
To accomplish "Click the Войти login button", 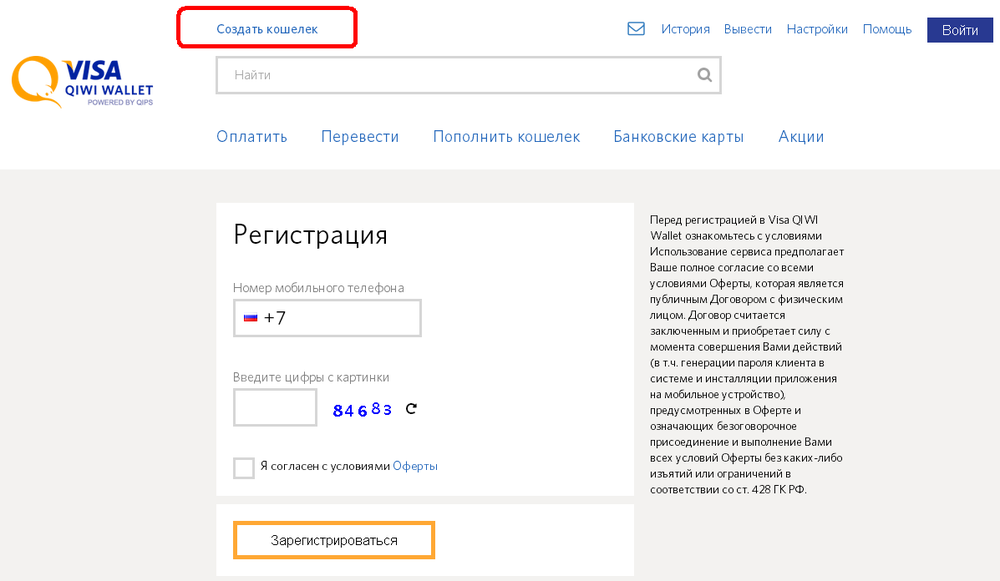I will pos(960,30).
